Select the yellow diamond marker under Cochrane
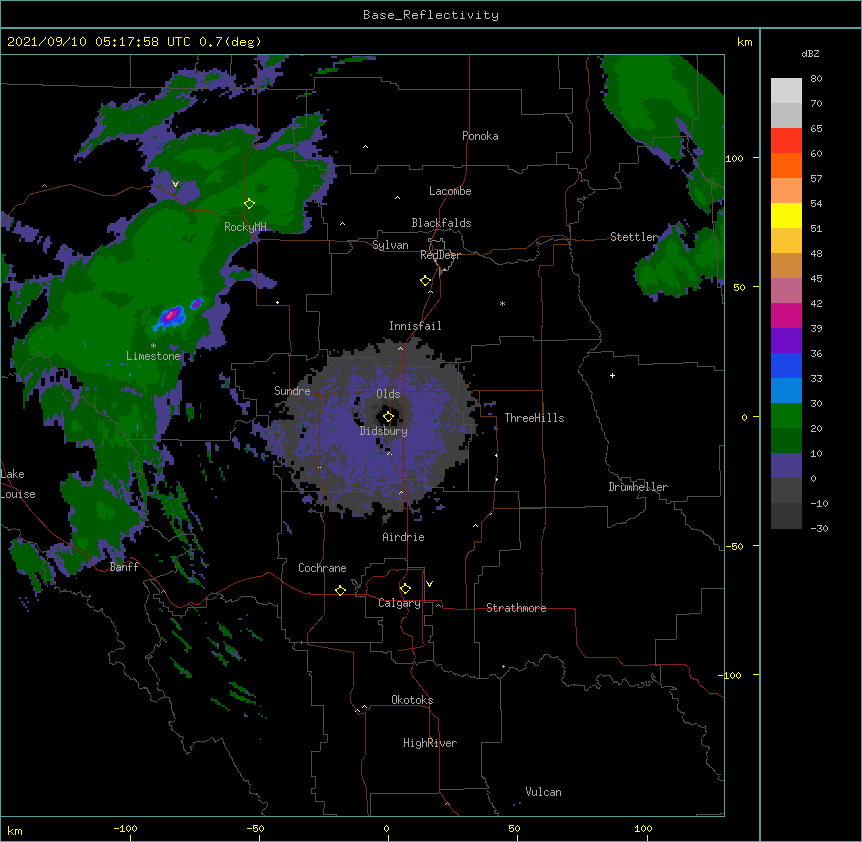 point(340,590)
